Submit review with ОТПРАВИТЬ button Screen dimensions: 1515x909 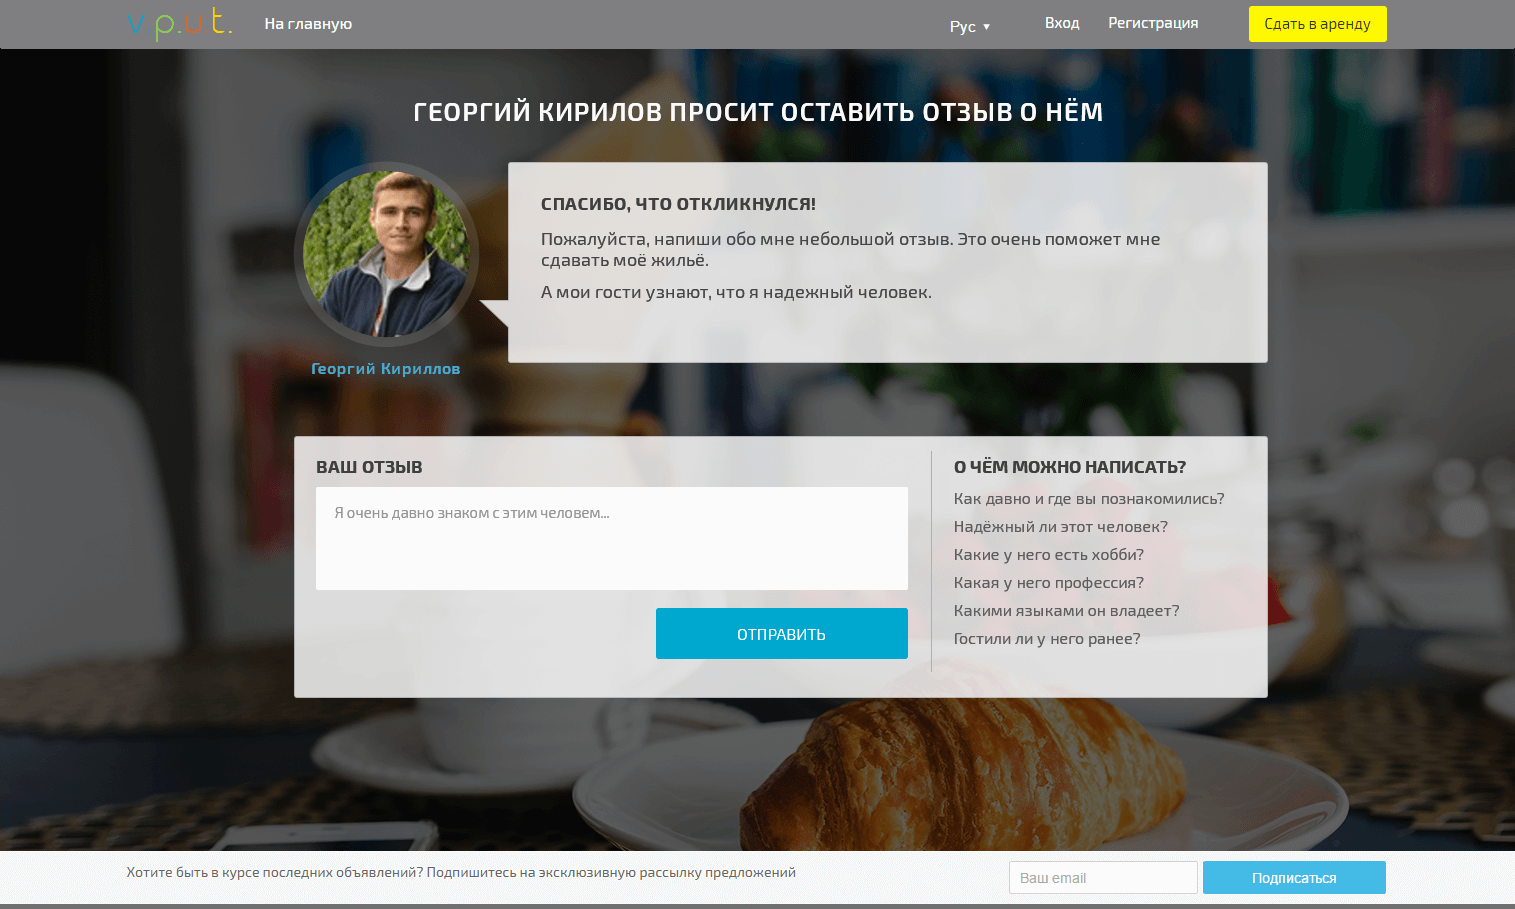[x=782, y=634]
